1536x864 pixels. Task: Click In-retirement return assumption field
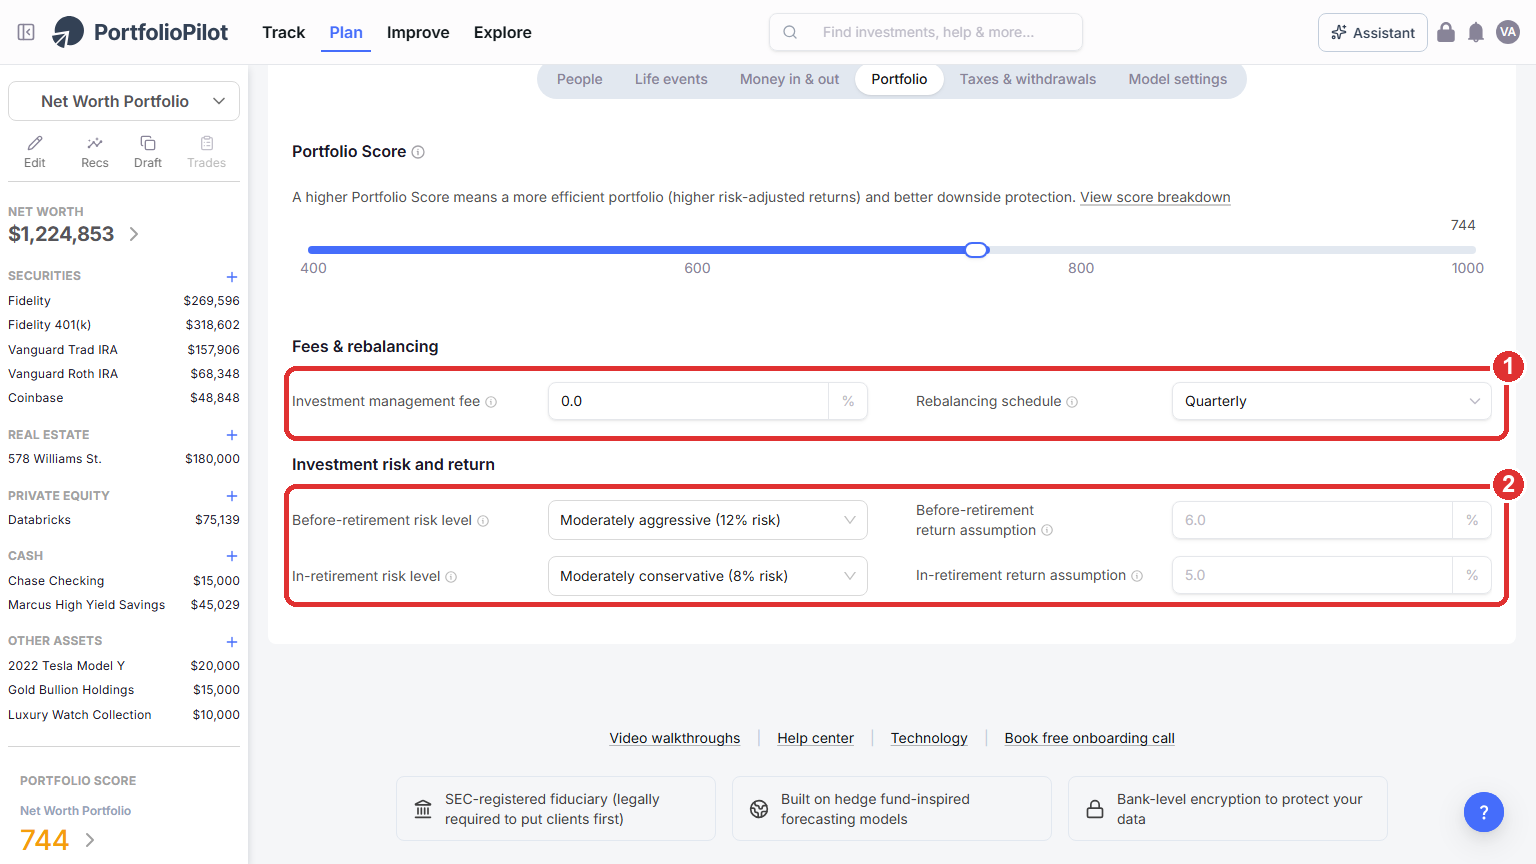(1312, 575)
